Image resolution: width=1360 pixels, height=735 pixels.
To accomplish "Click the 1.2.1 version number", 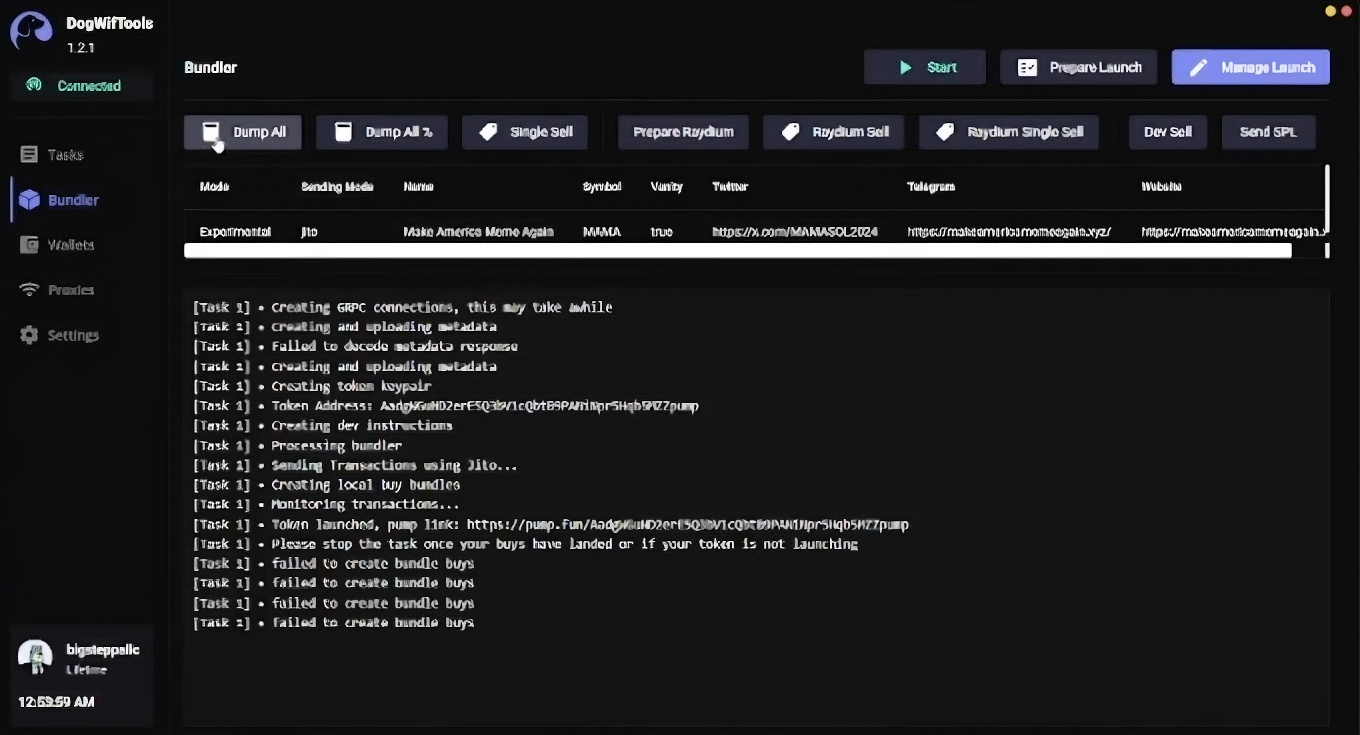I will click(81, 47).
